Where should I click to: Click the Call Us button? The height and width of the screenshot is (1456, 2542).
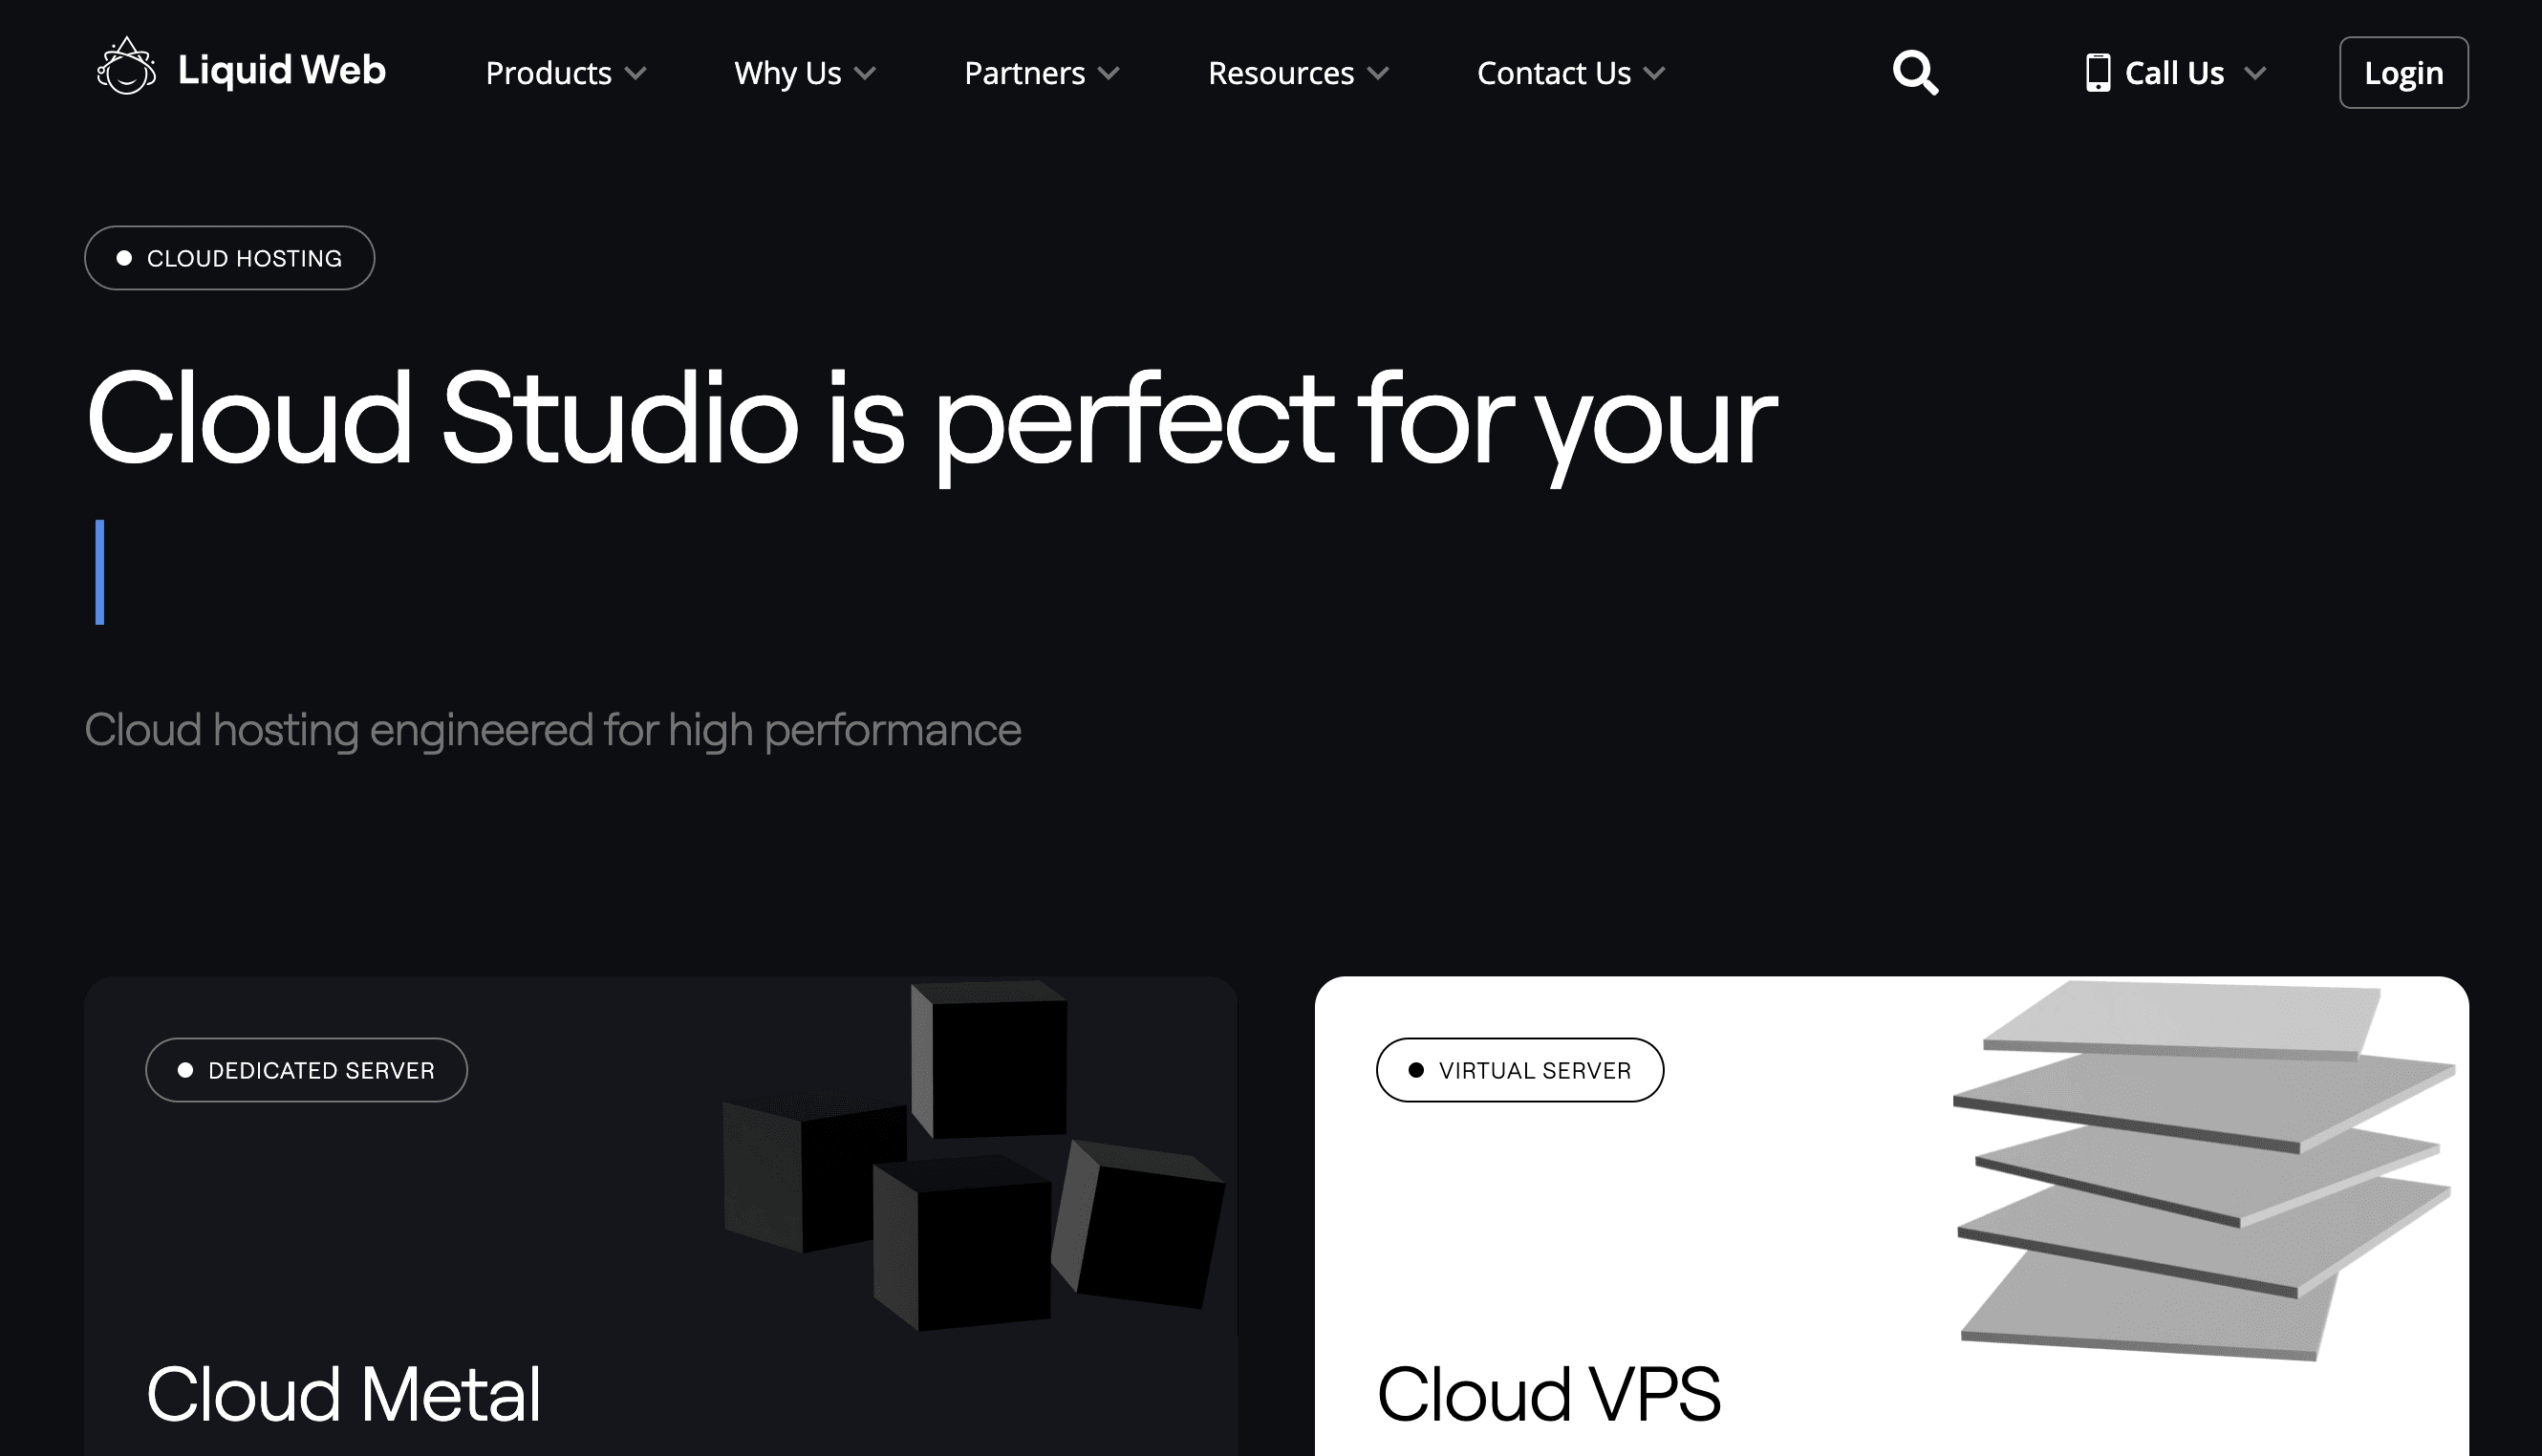pos(2174,74)
